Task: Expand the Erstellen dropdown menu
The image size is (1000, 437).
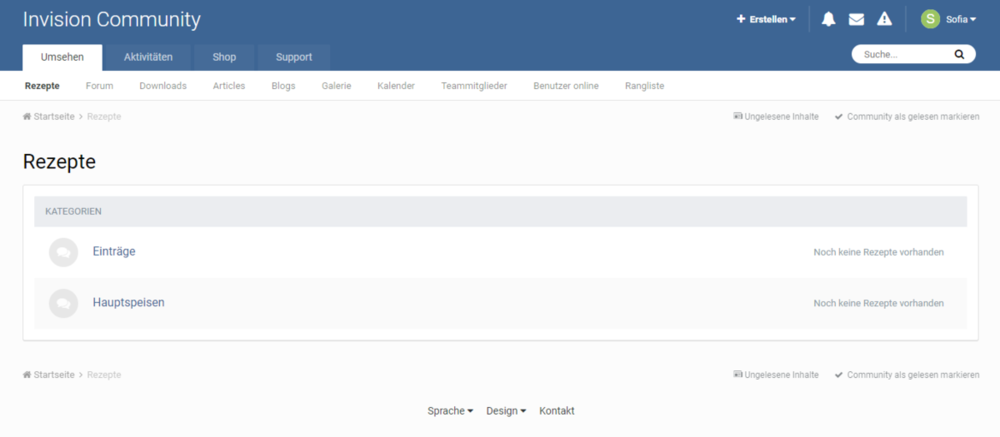Action: pyautogui.click(x=766, y=19)
